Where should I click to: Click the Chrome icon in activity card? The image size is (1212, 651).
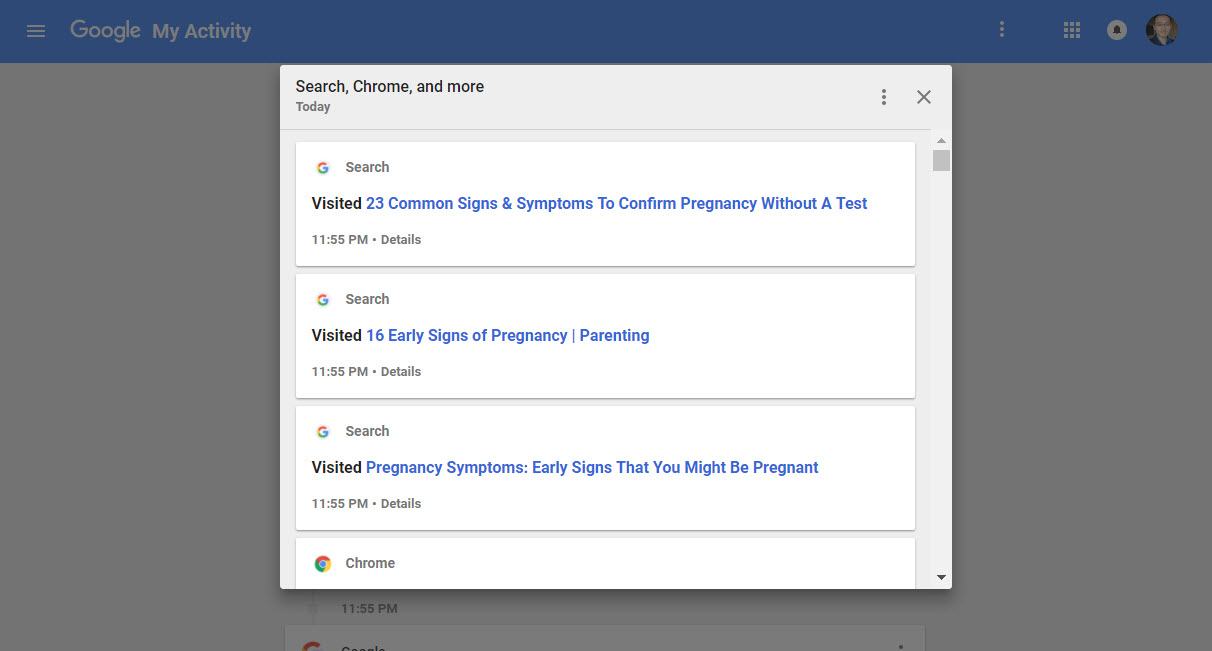pos(323,564)
